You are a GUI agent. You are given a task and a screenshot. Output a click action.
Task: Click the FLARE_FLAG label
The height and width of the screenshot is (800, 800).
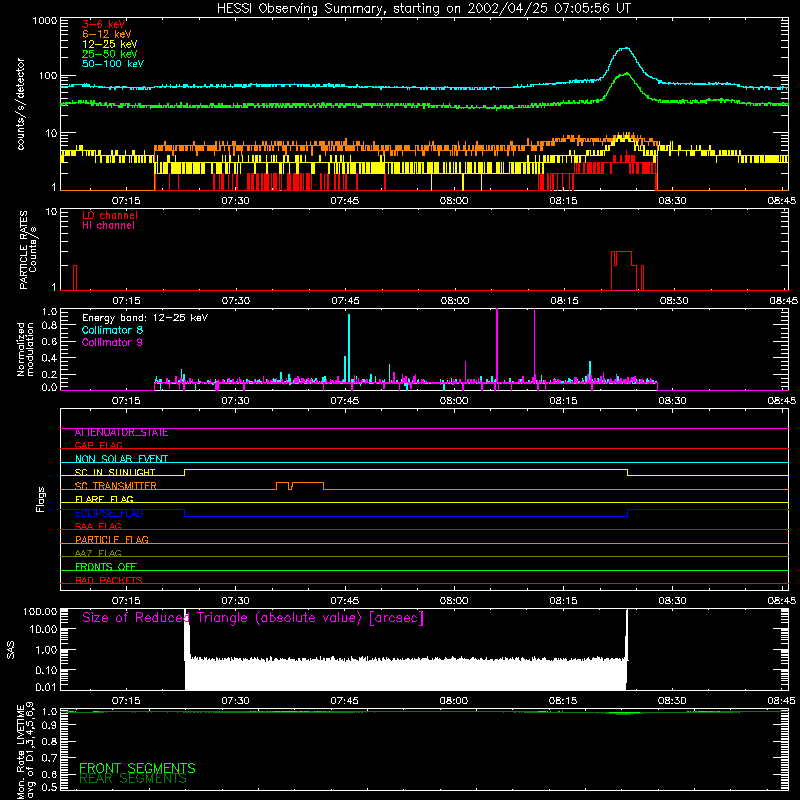point(104,499)
